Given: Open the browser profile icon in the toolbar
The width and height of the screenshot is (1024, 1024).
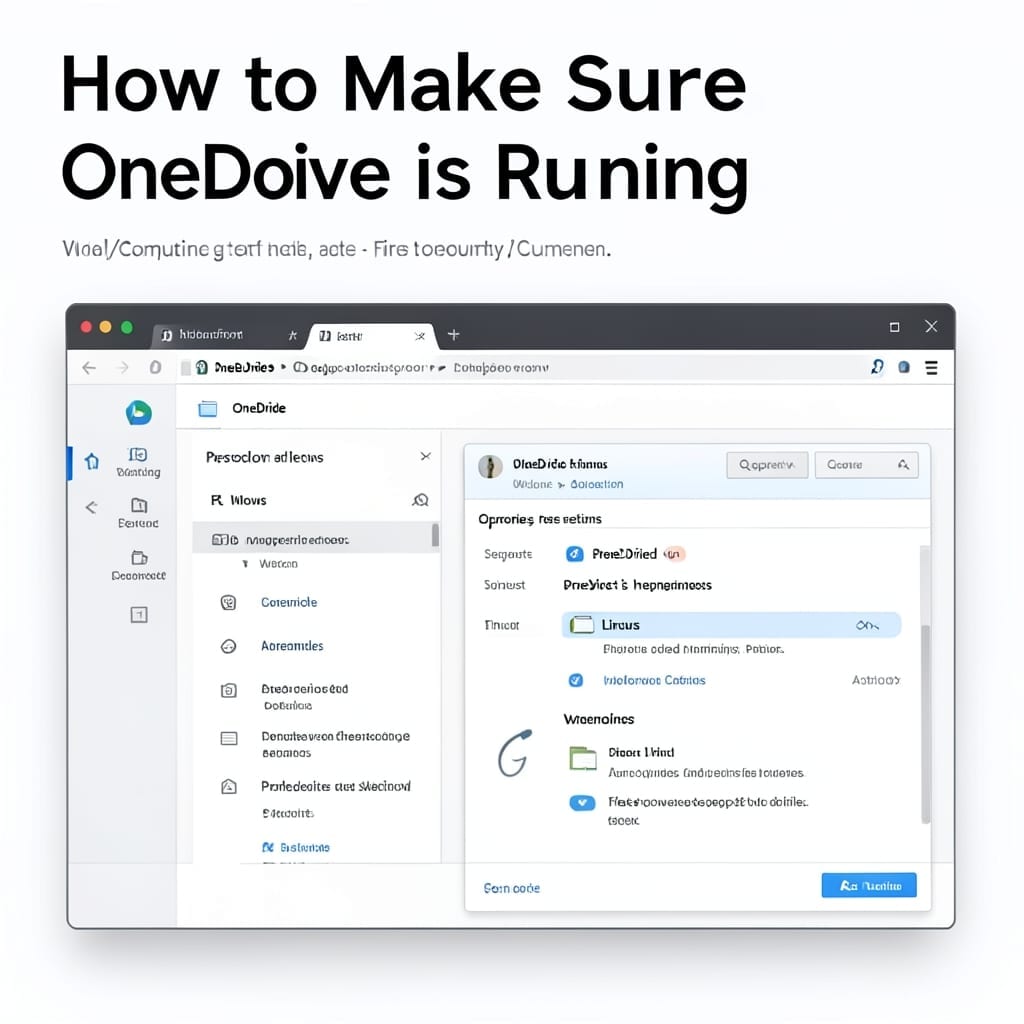Looking at the screenshot, I should (877, 367).
